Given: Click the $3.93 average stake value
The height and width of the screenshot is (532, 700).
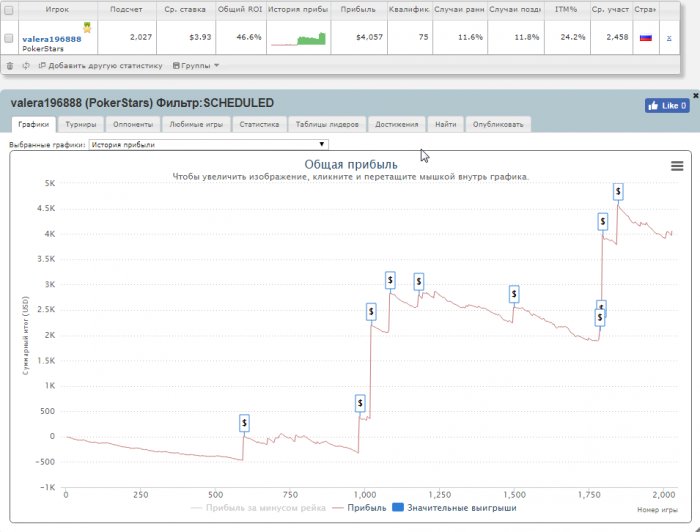Looking at the screenshot, I should 200,37.
